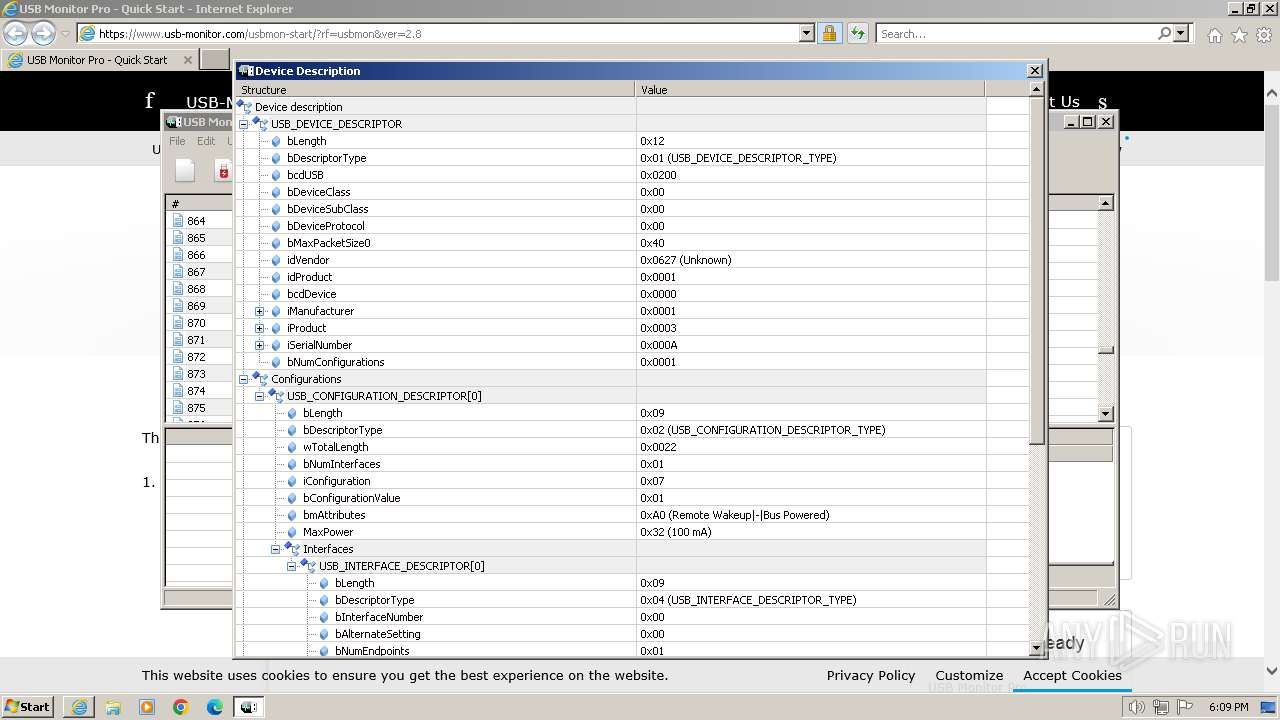Click packet 864 document icon in USB Monitor
The width and height of the screenshot is (1280, 720).
[178, 221]
